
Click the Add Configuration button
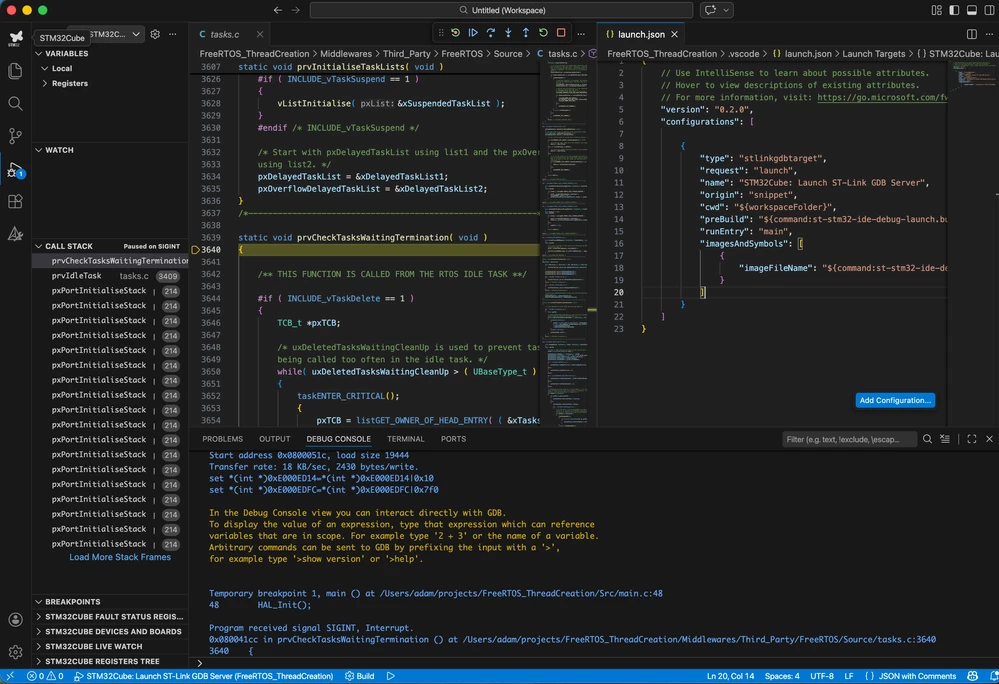point(895,401)
